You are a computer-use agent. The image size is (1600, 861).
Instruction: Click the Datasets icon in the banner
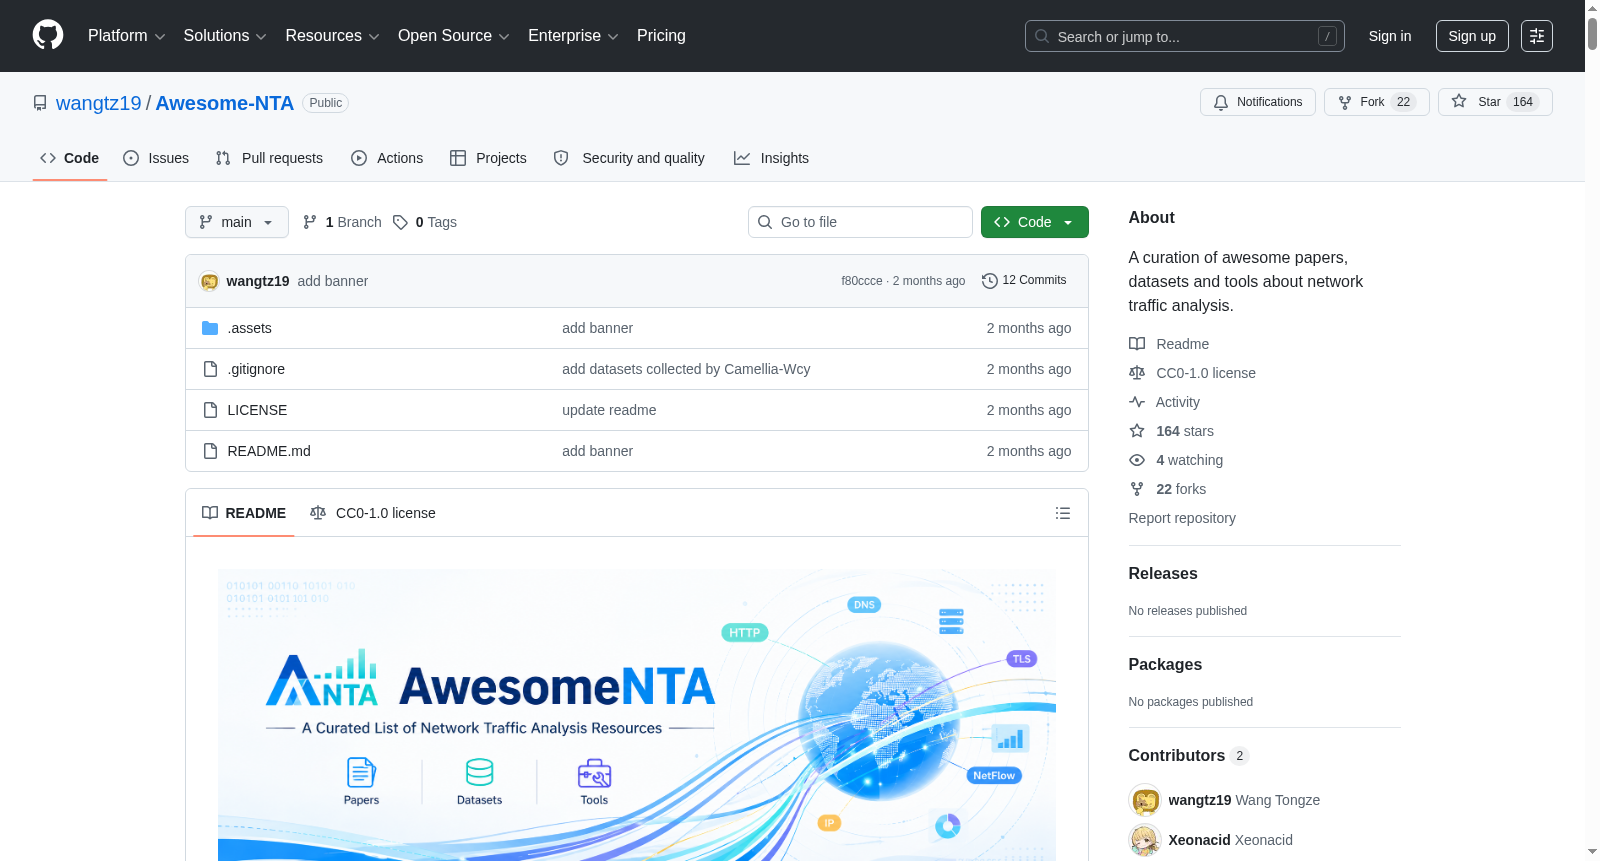click(x=480, y=773)
